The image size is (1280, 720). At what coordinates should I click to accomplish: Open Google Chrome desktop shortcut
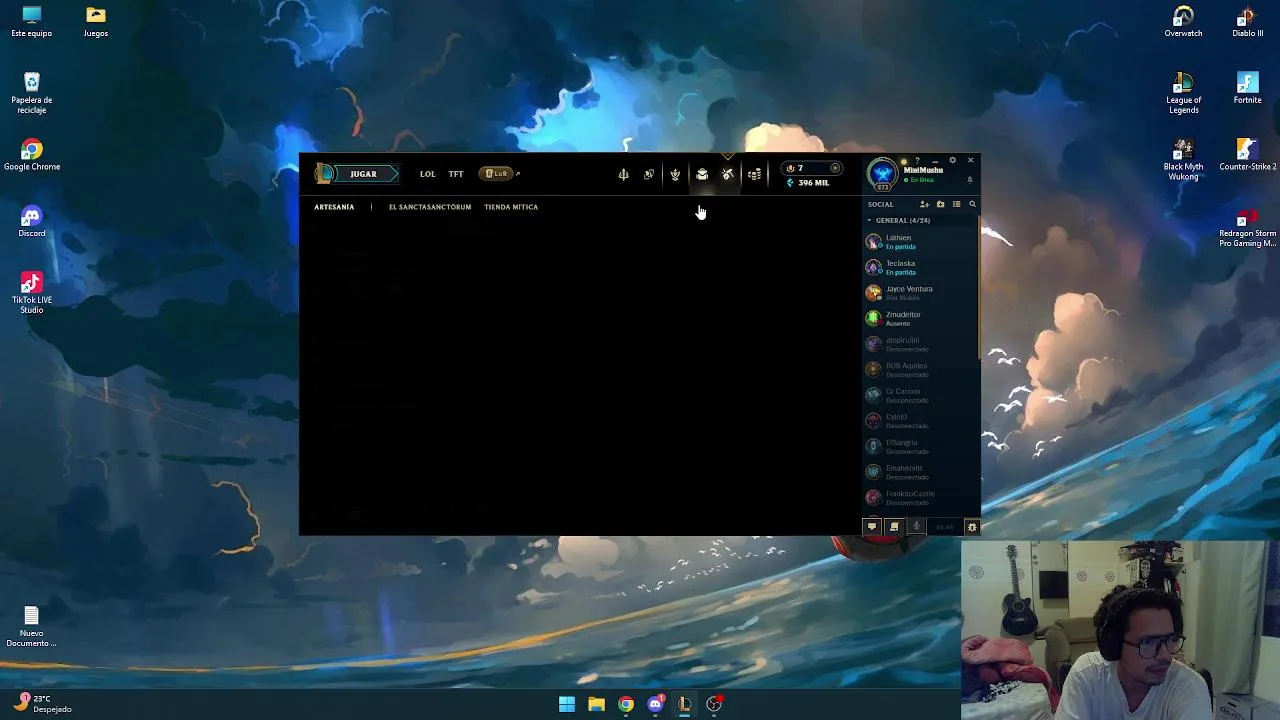(32, 156)
